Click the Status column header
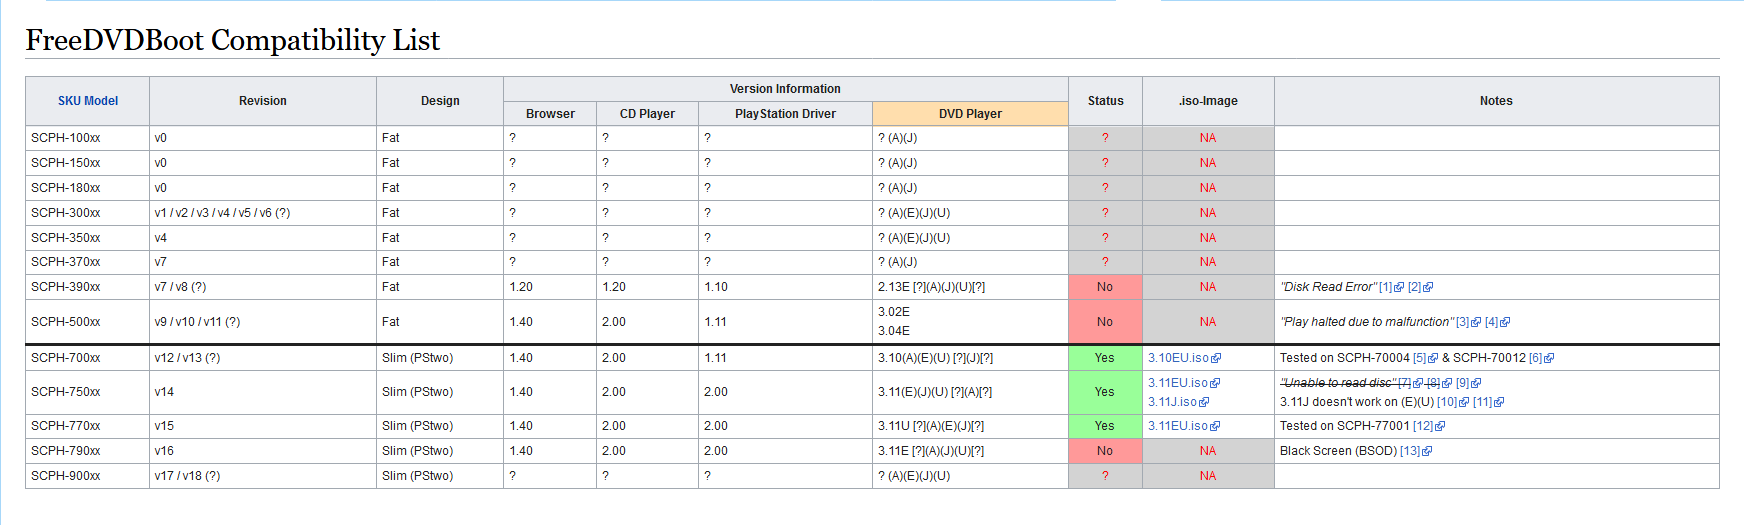 click(1105, 101)
